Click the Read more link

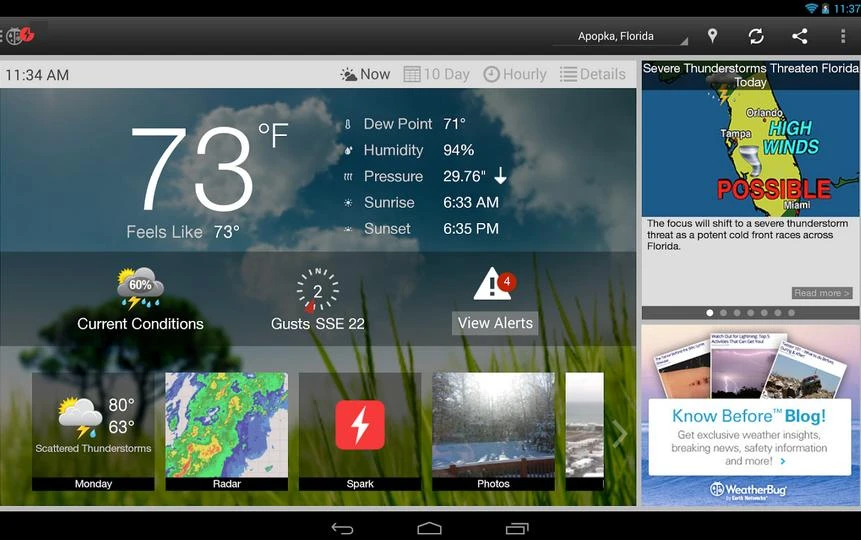822,293
